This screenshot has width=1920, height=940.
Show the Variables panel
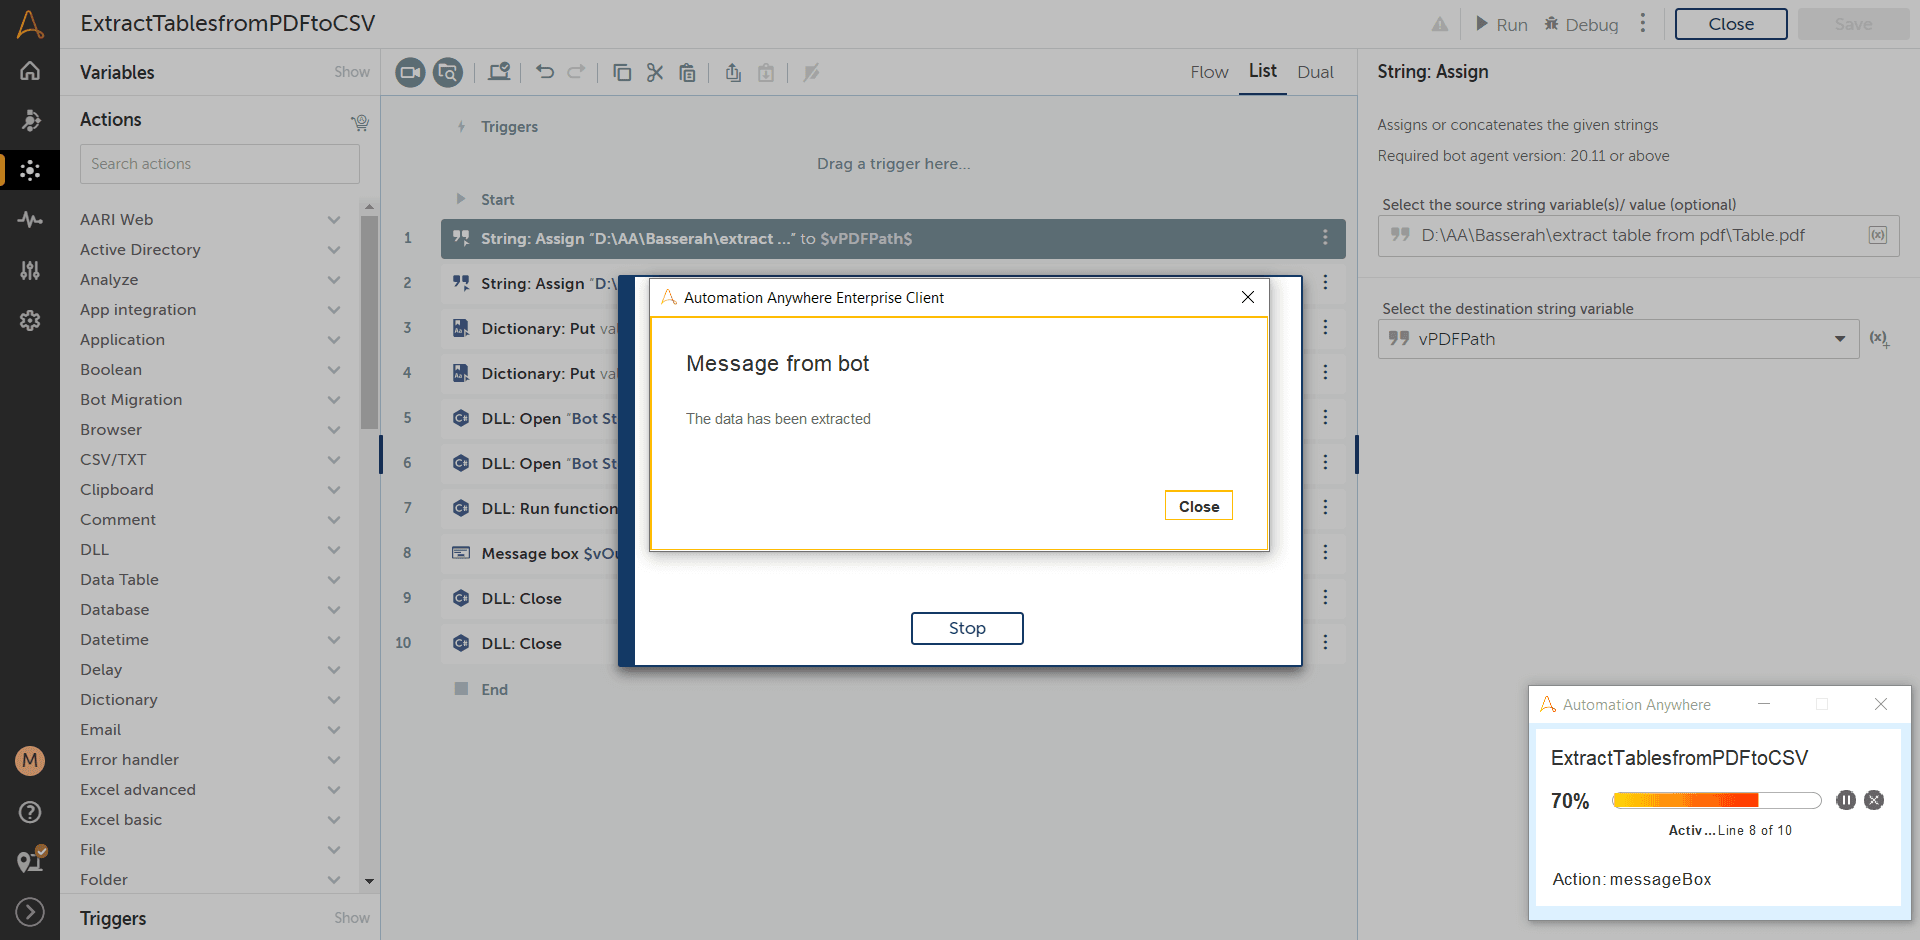pos(352,72)
